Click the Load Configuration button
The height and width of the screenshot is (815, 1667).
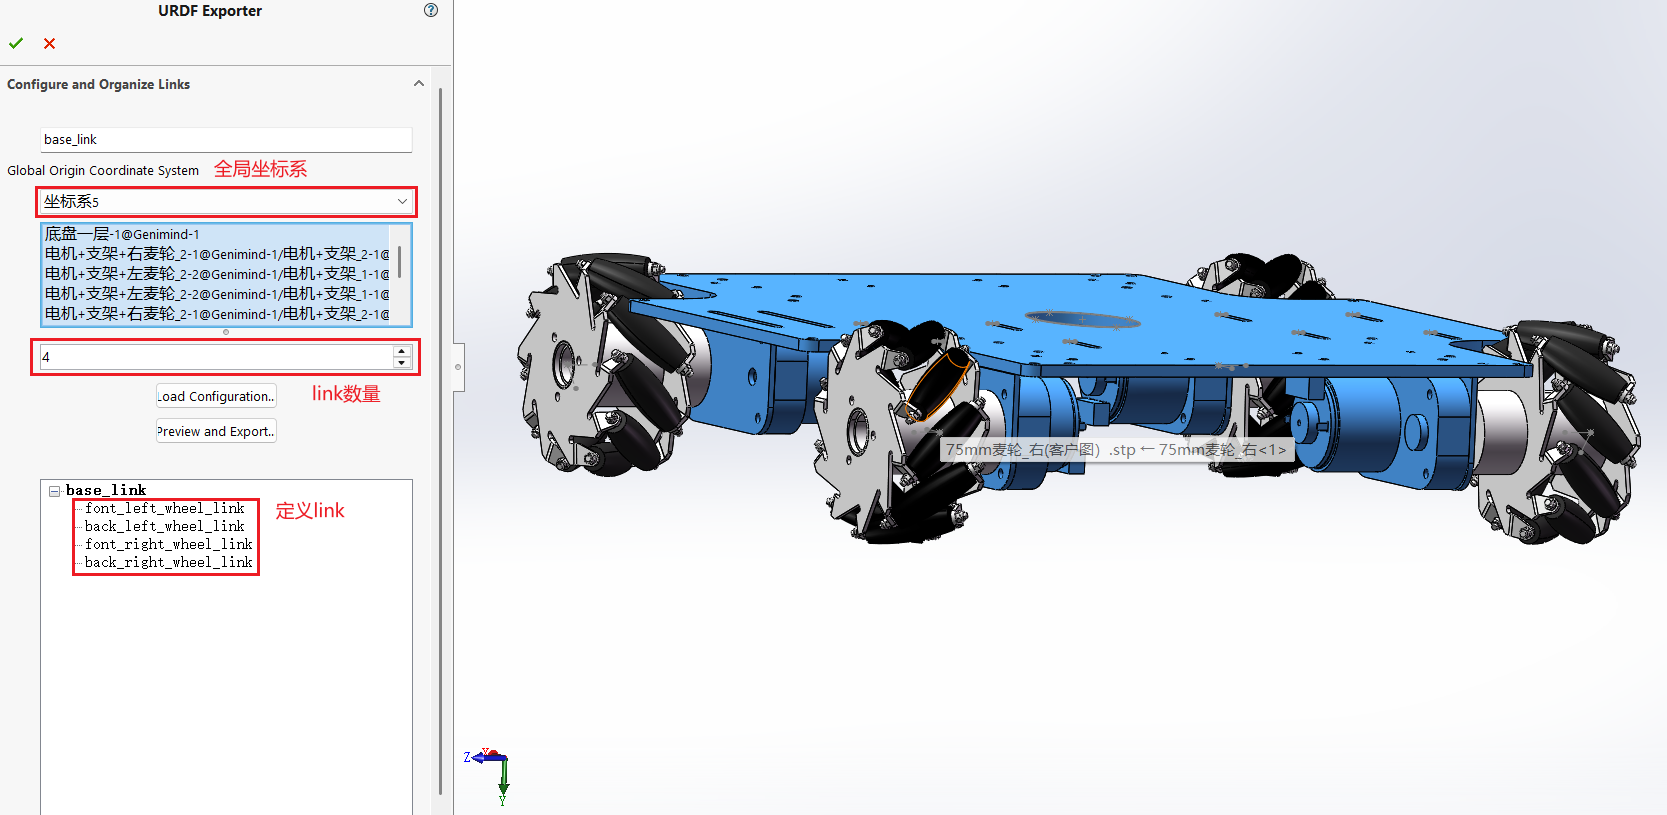pos(216,396)
